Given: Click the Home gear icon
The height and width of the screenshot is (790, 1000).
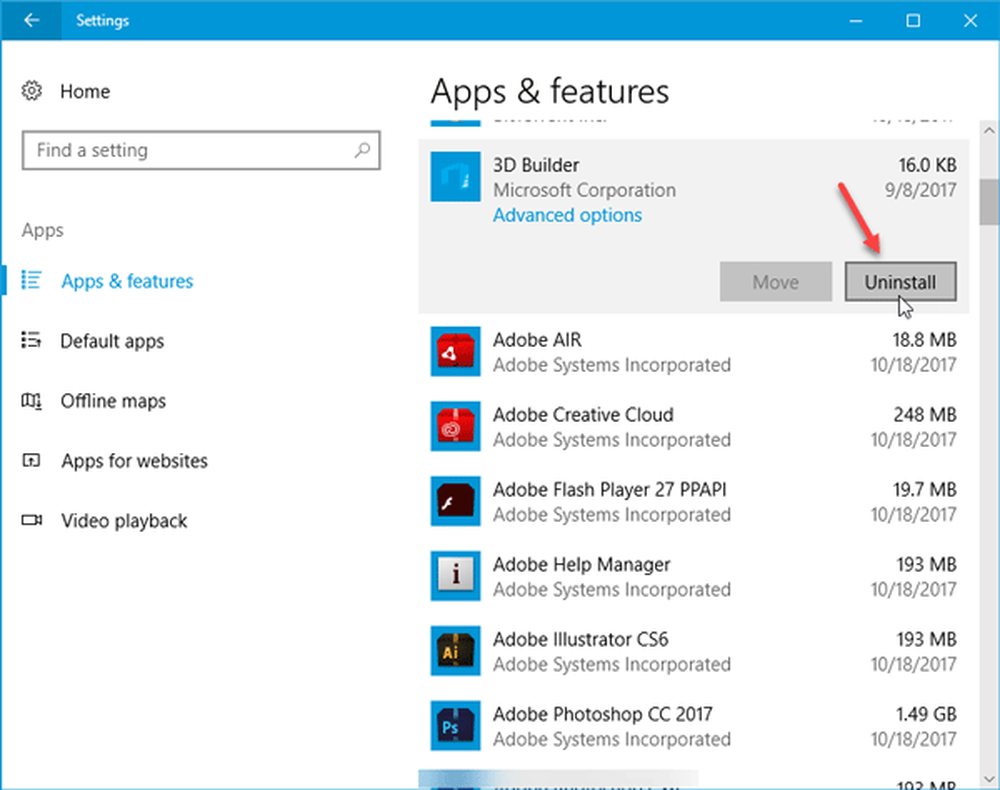Looking at the screenshot, I should [x=30, y=91].
